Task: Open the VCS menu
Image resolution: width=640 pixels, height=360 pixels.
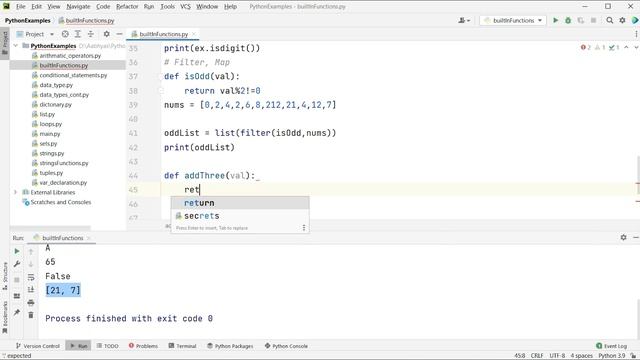Action: (x=185, y=7)
